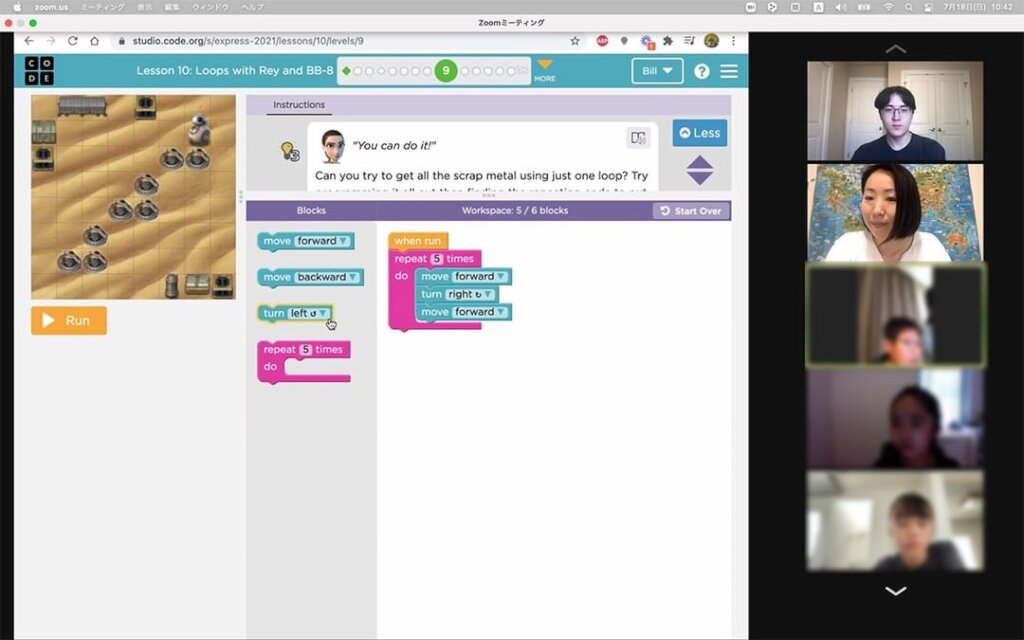Image resolution: width=1024 pixels, height=640 pixels.
Task: Click the Workspace: 5 / 6 blocks label
Action: click(x=515, y=210)
